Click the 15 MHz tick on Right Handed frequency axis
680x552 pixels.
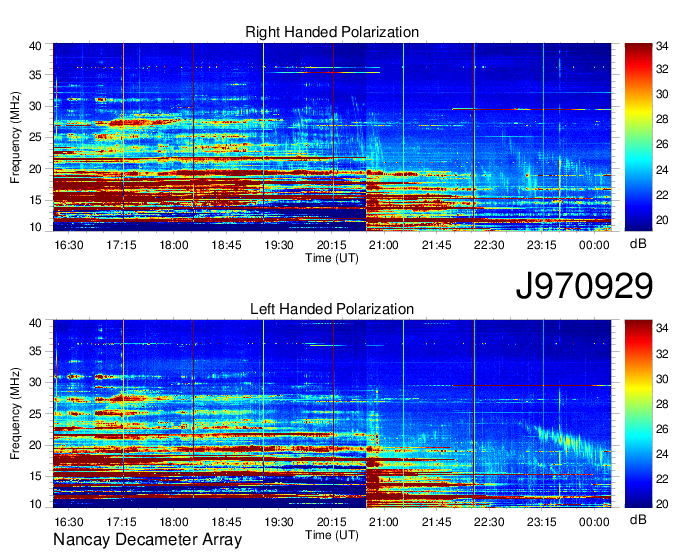pos(35,200)
